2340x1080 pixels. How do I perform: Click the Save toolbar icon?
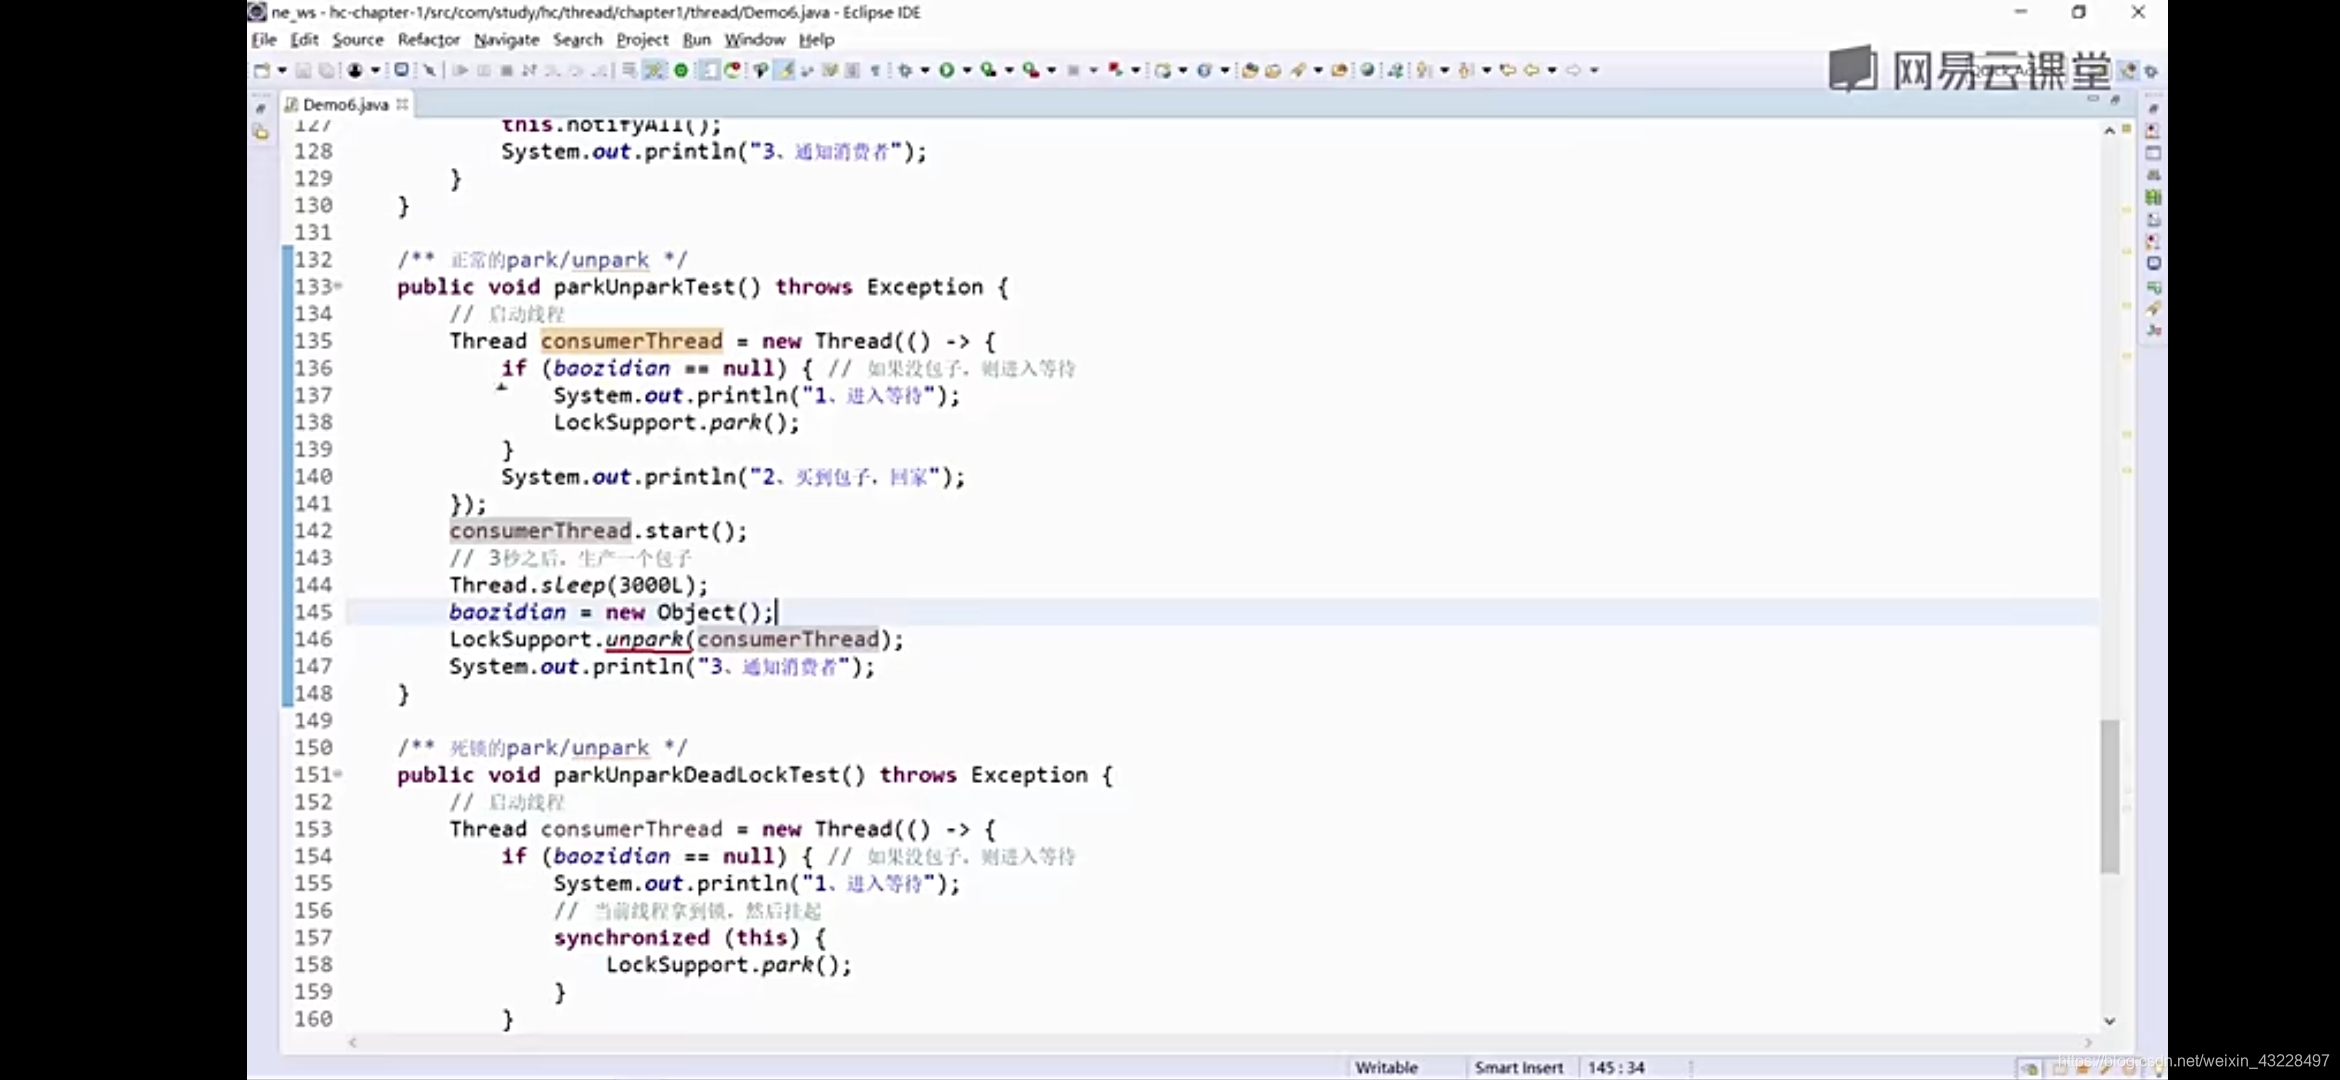click(303, 70)
